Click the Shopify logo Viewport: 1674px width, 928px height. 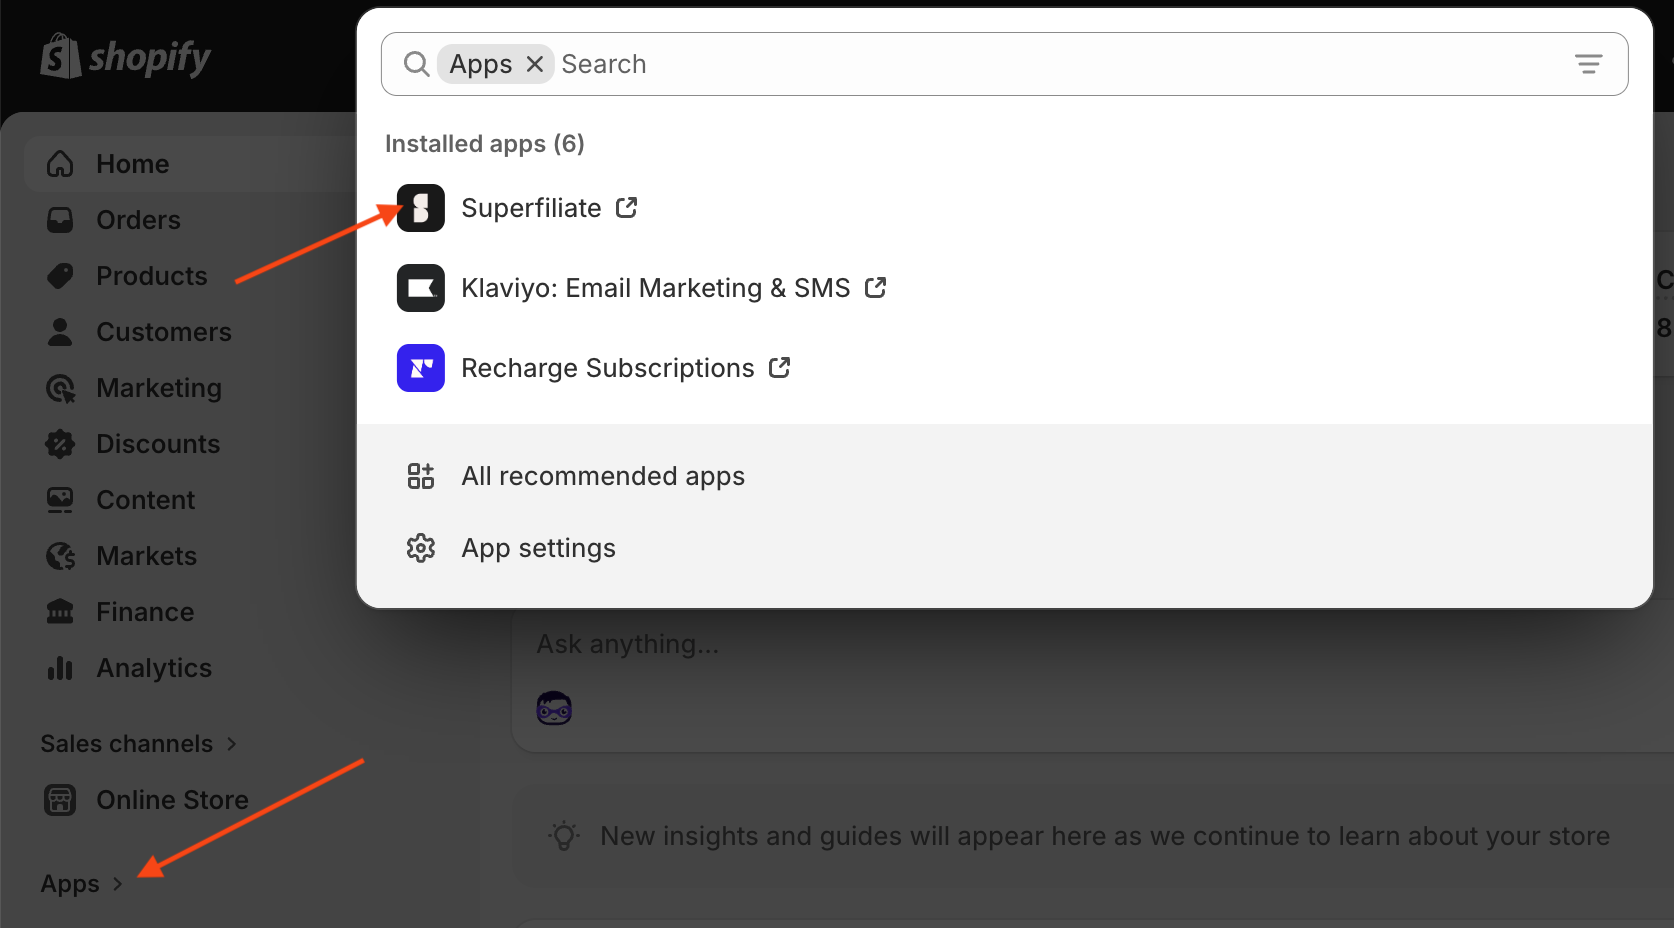coord(125,56)
